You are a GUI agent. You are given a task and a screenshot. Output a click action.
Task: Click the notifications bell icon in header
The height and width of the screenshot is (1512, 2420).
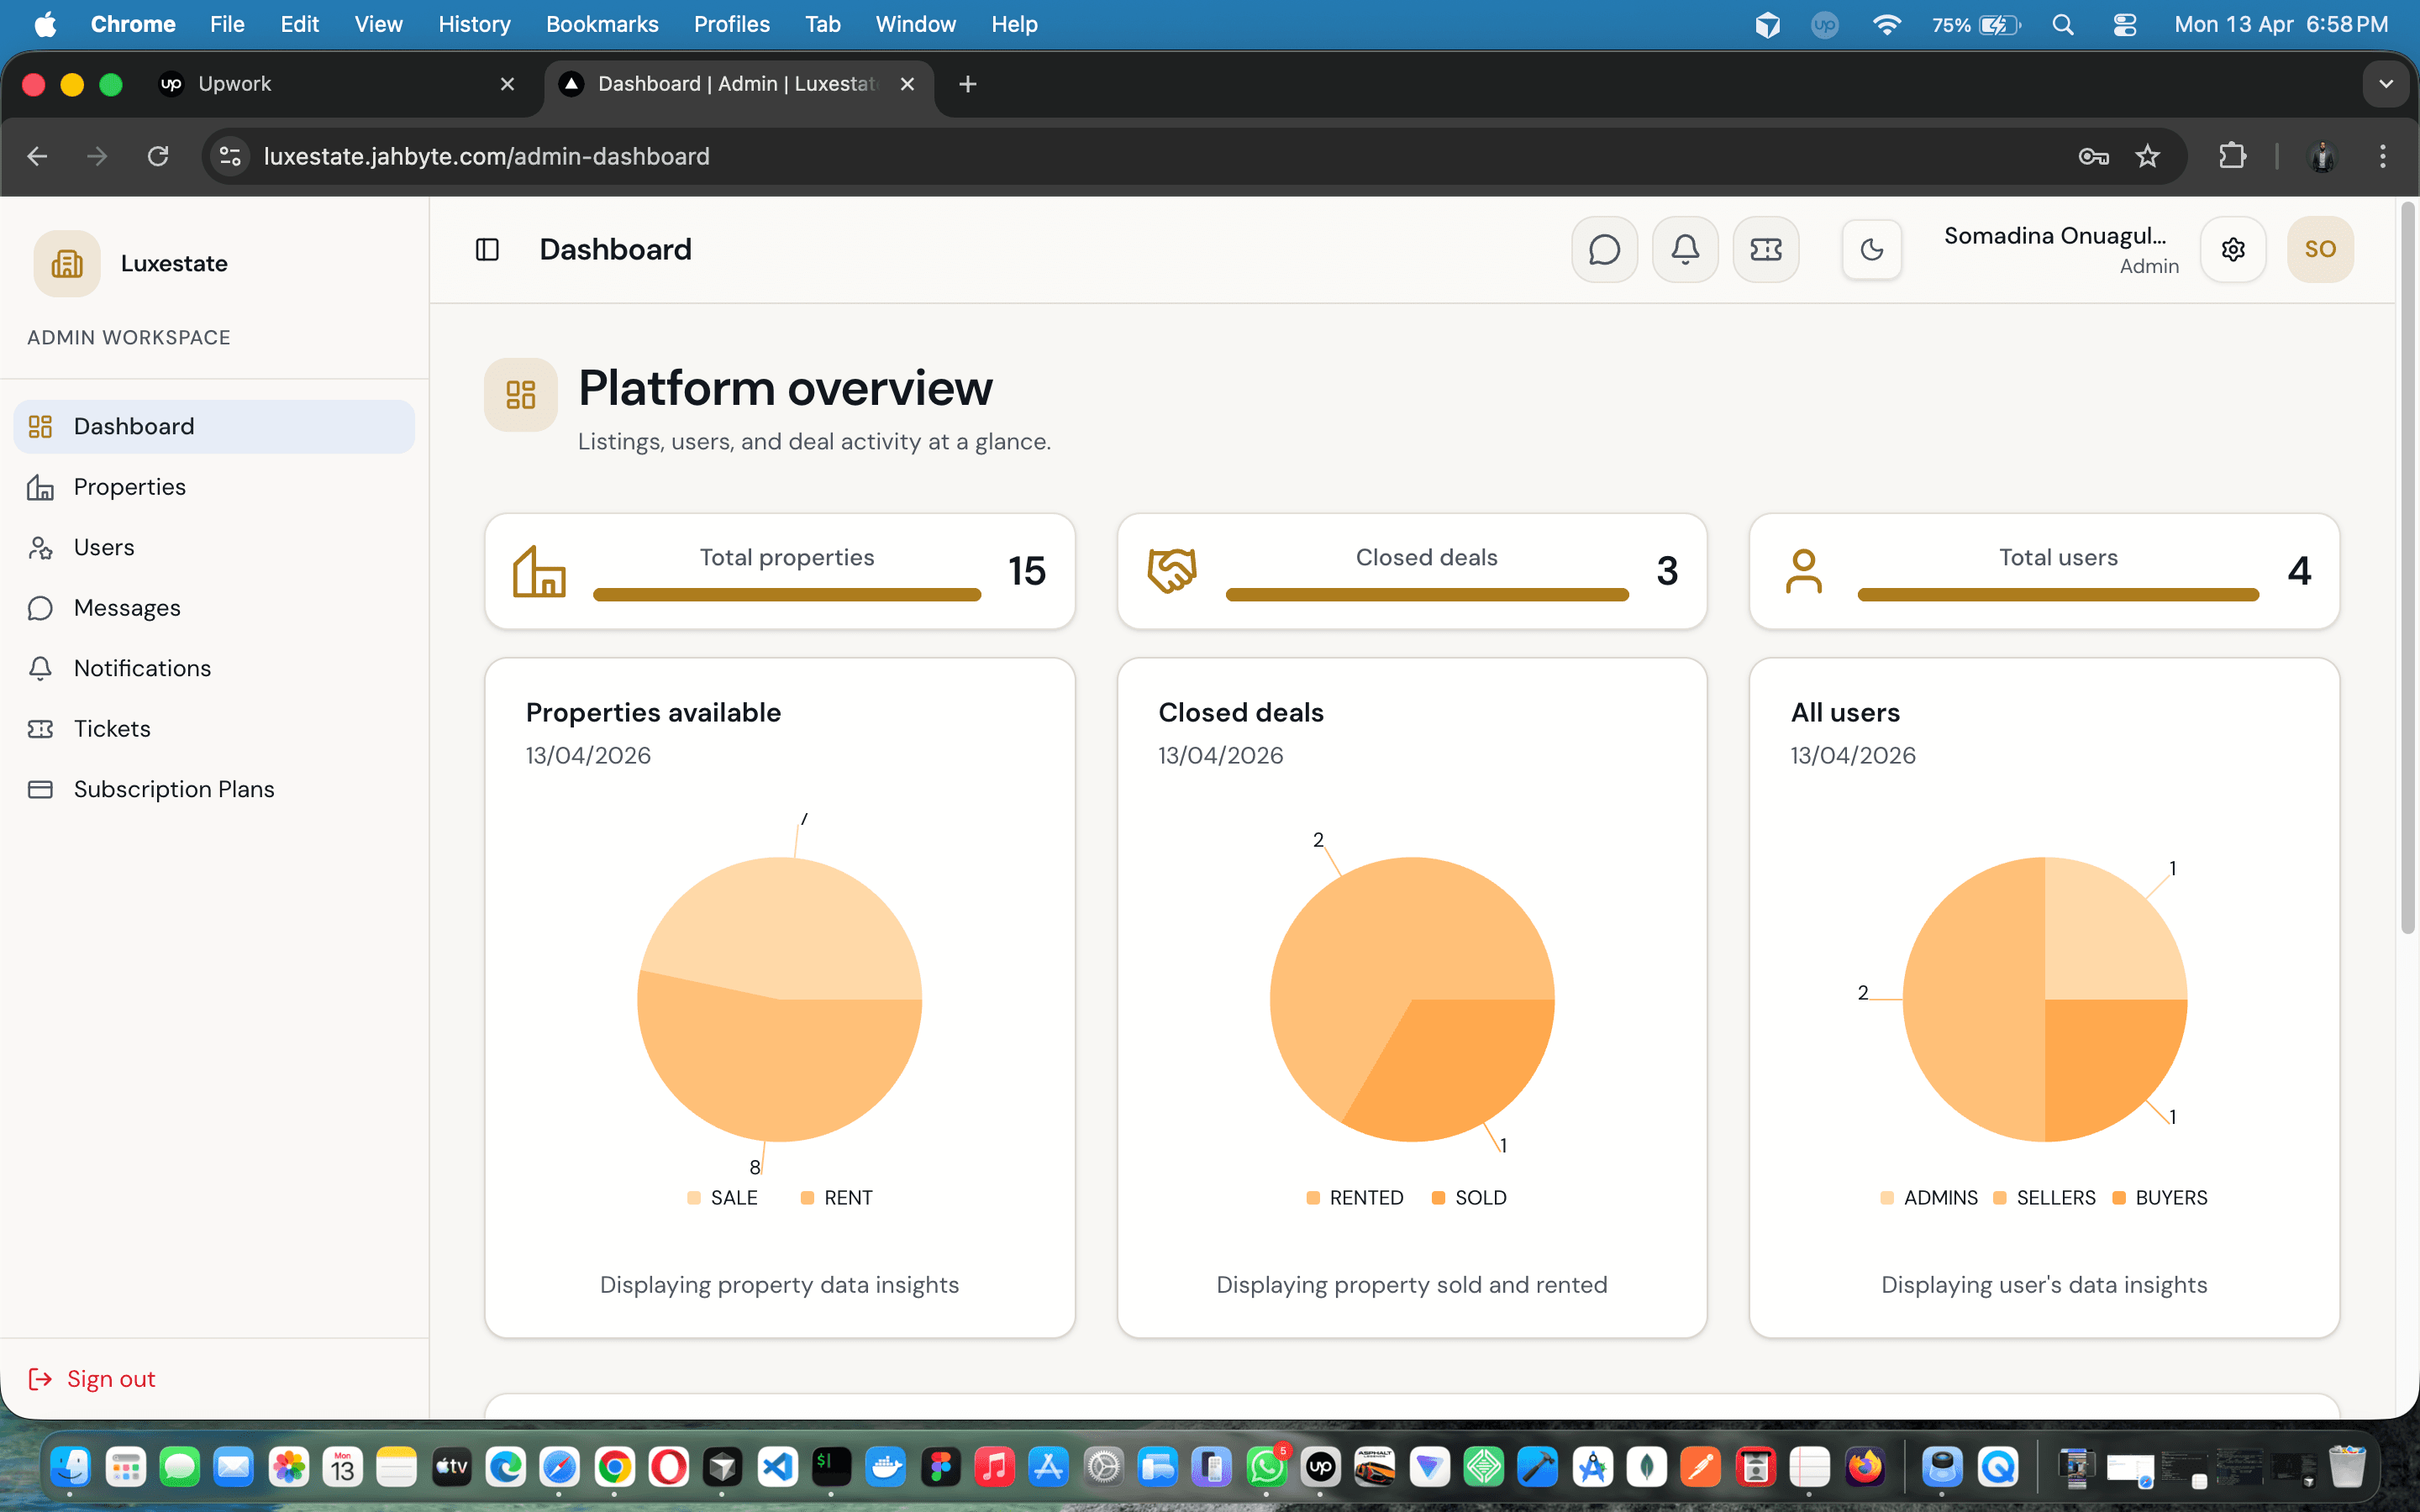tap(1685, 249)
